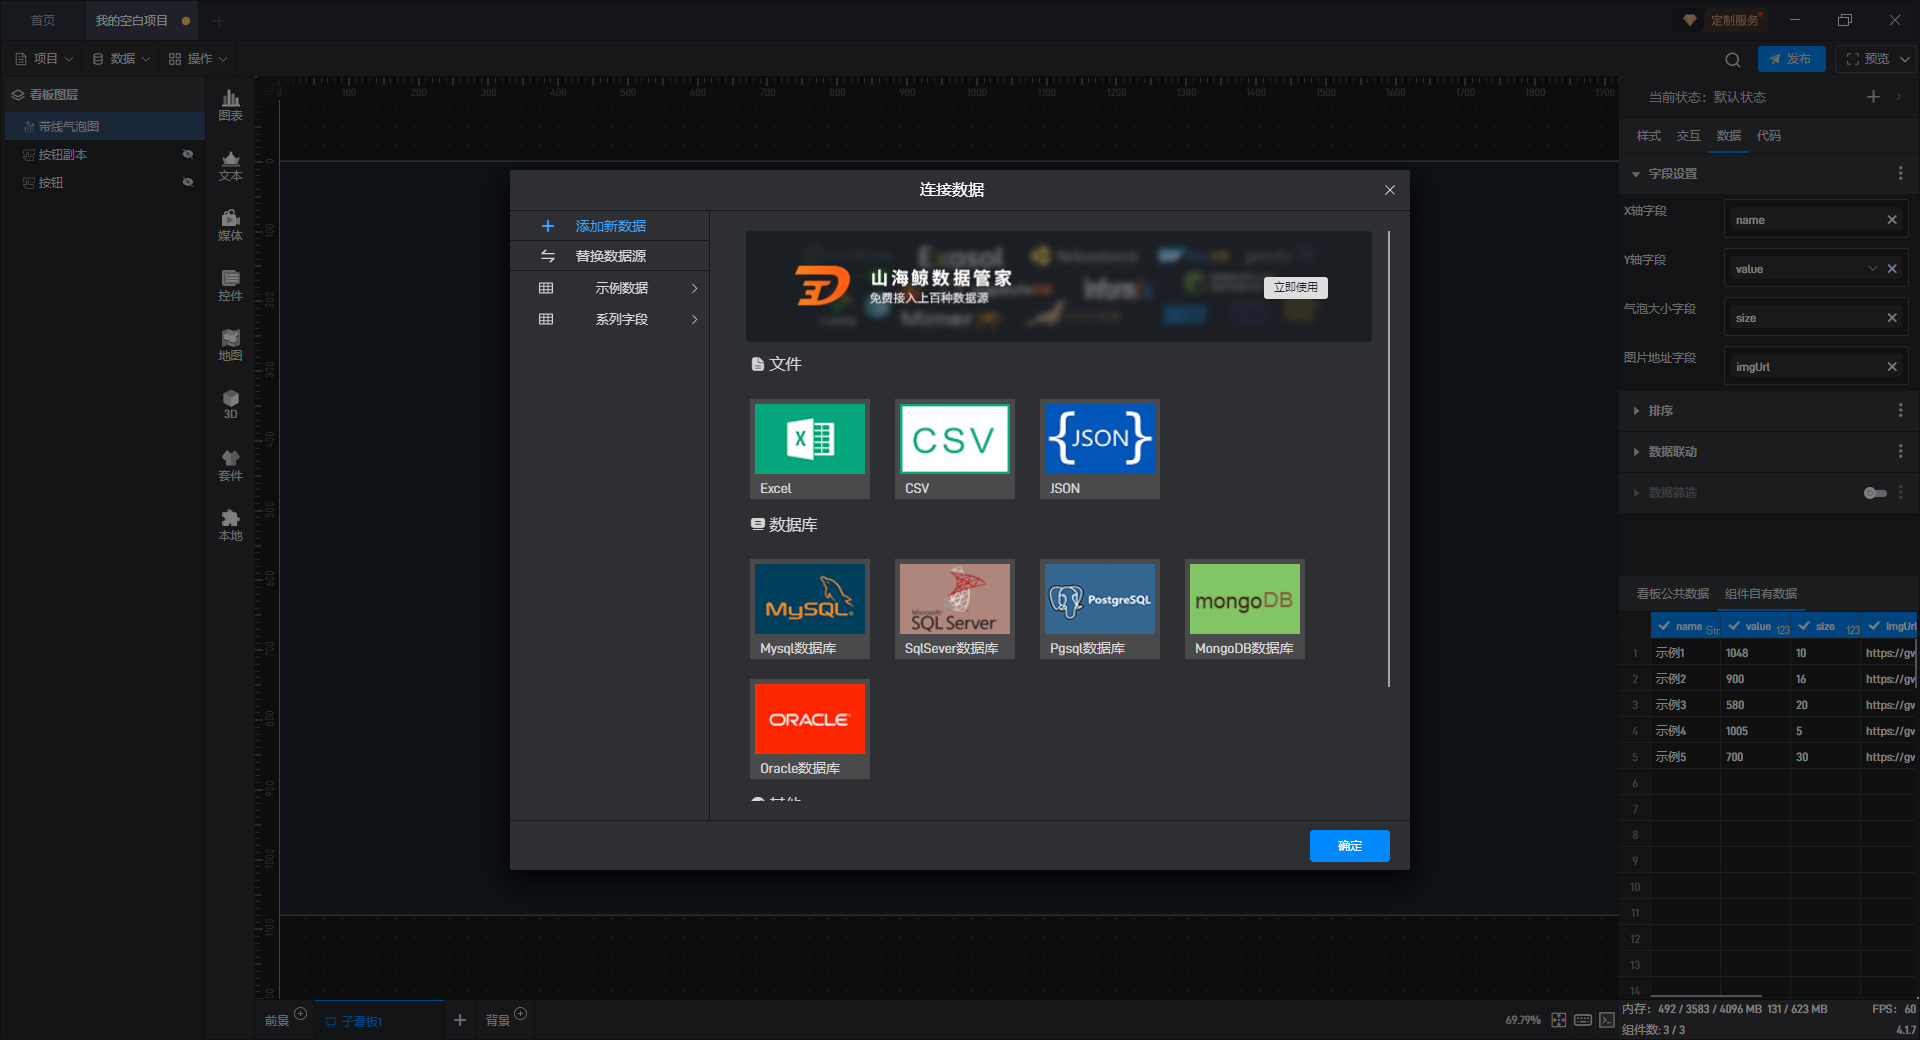The width and height of the screenshot is (1920, 1040).
Task: Click the dialog's vertical scrollbar
Action: (1388, 459)
